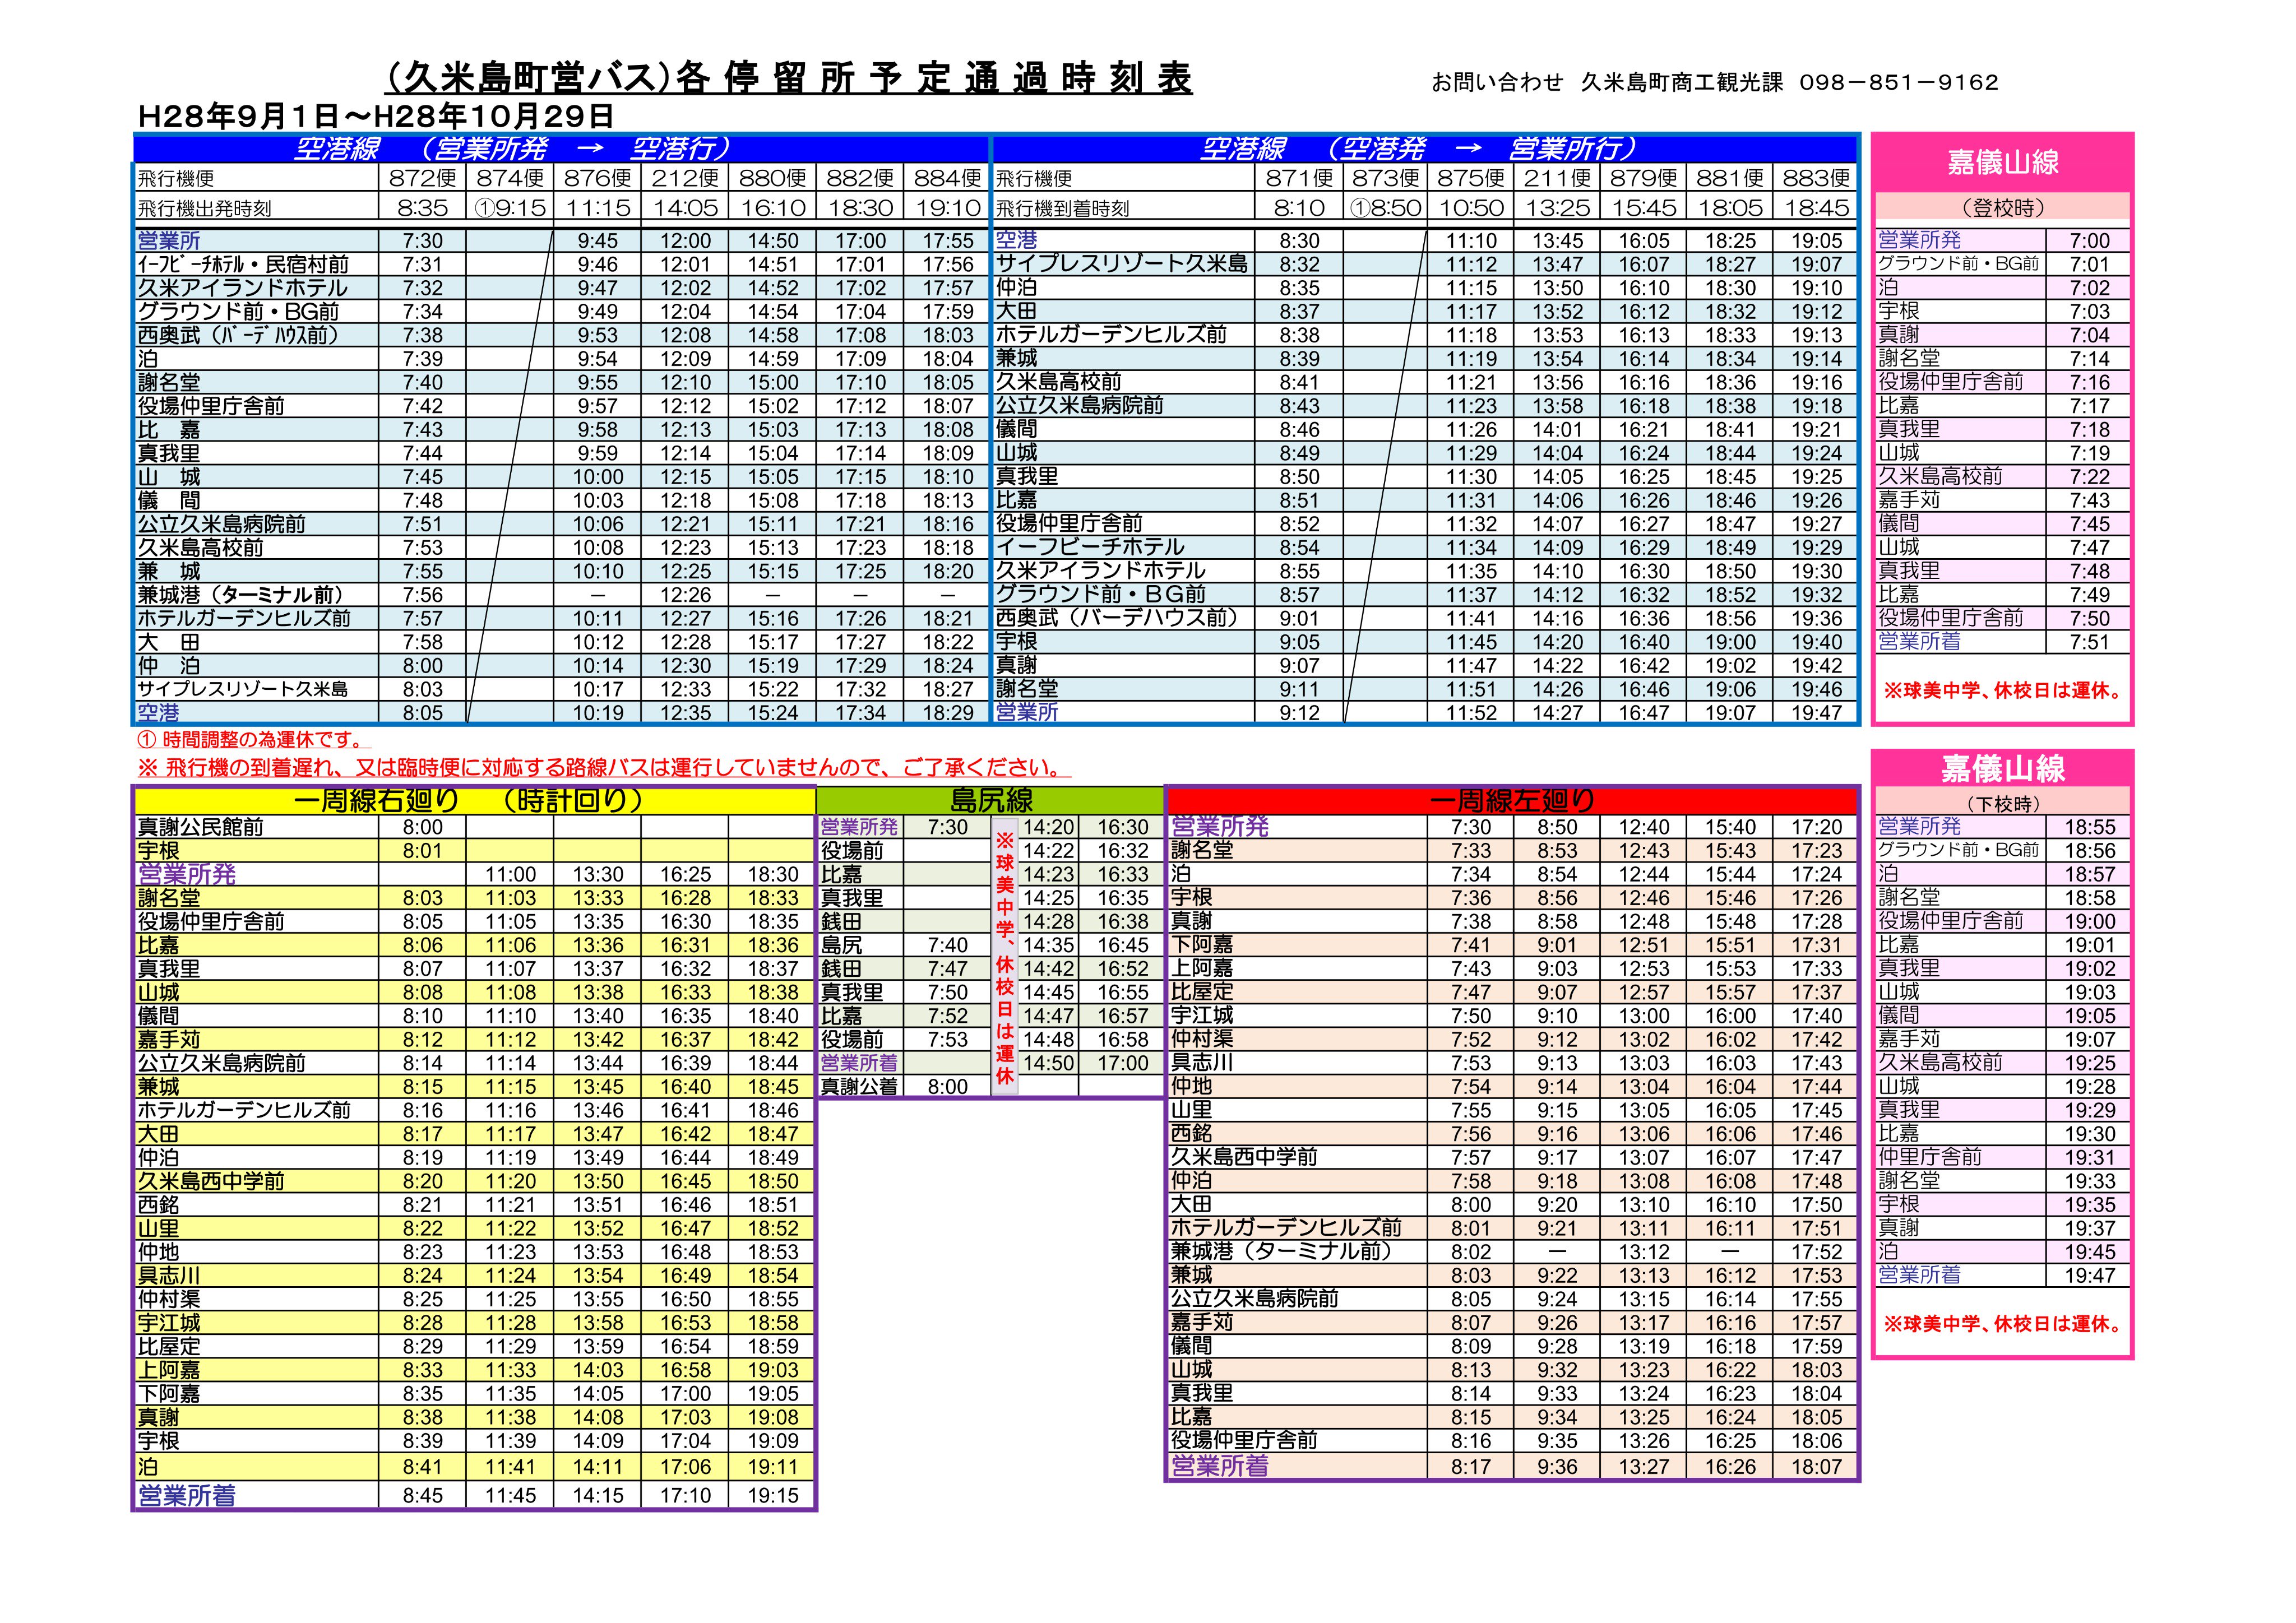The height and width of the screenshot is (1623, 2296).
Task: Click 営業所発 row label in 左廻り table
Action: tap(1219, 827)
